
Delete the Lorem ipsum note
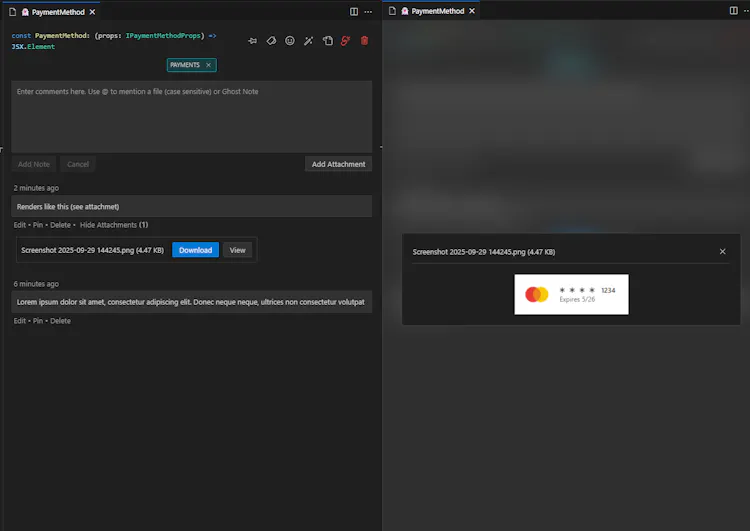tap(60, 321)
